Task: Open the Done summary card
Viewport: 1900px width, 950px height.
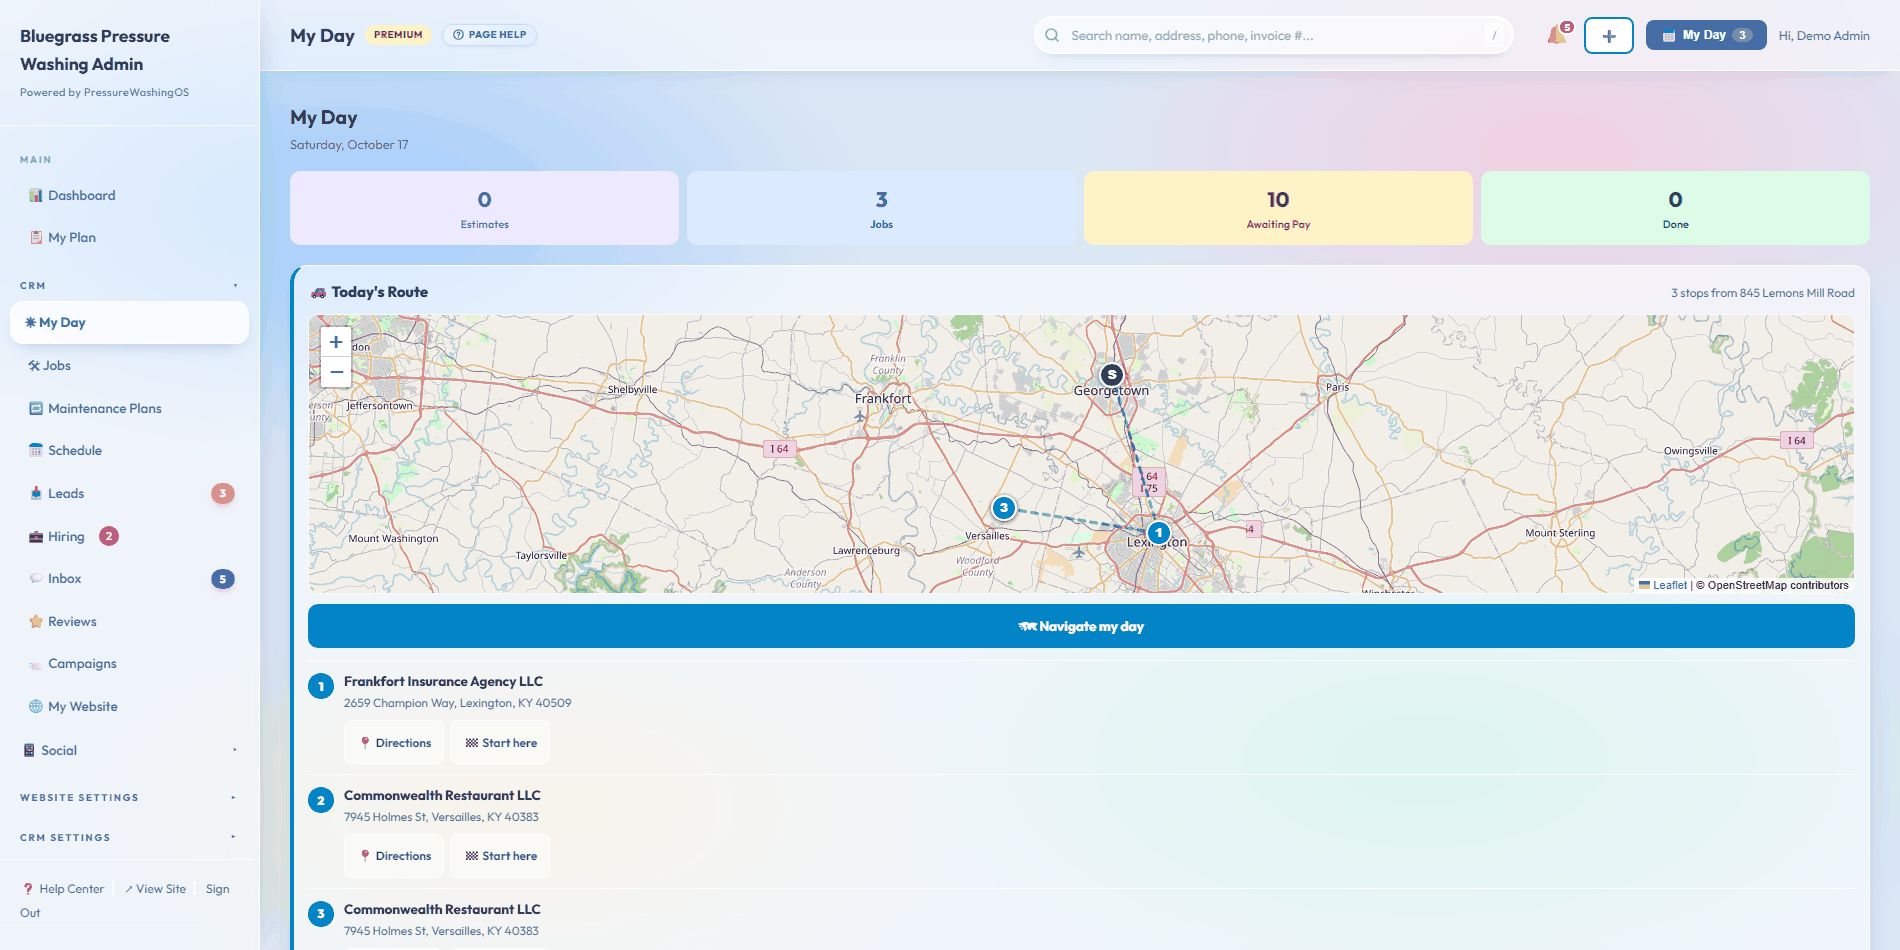Action: [1675, 208]
